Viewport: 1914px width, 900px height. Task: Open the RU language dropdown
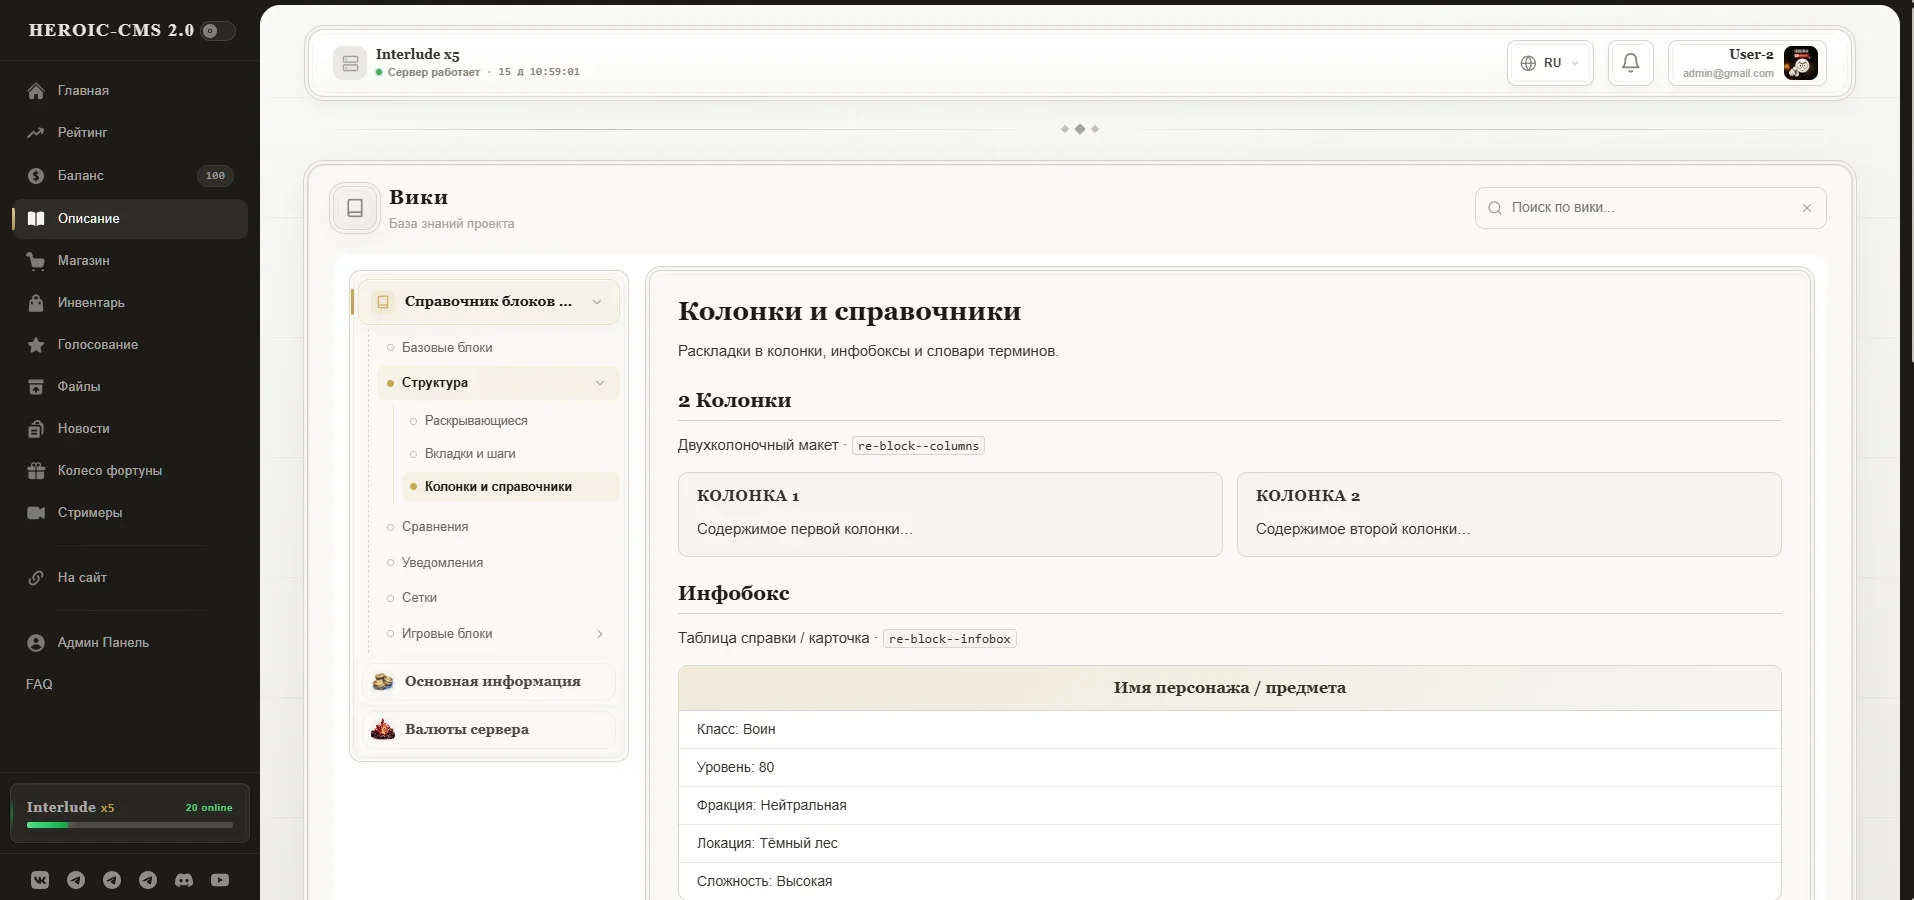tap(1550, 63)
